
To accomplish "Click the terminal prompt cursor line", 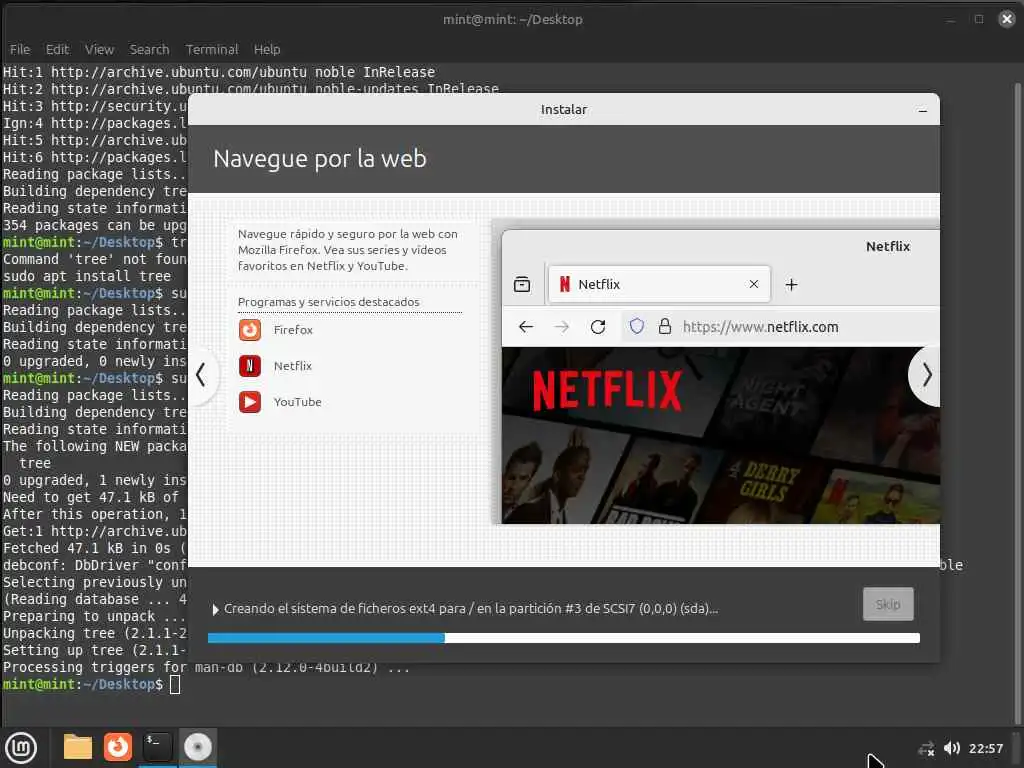I will click(91, 684).
